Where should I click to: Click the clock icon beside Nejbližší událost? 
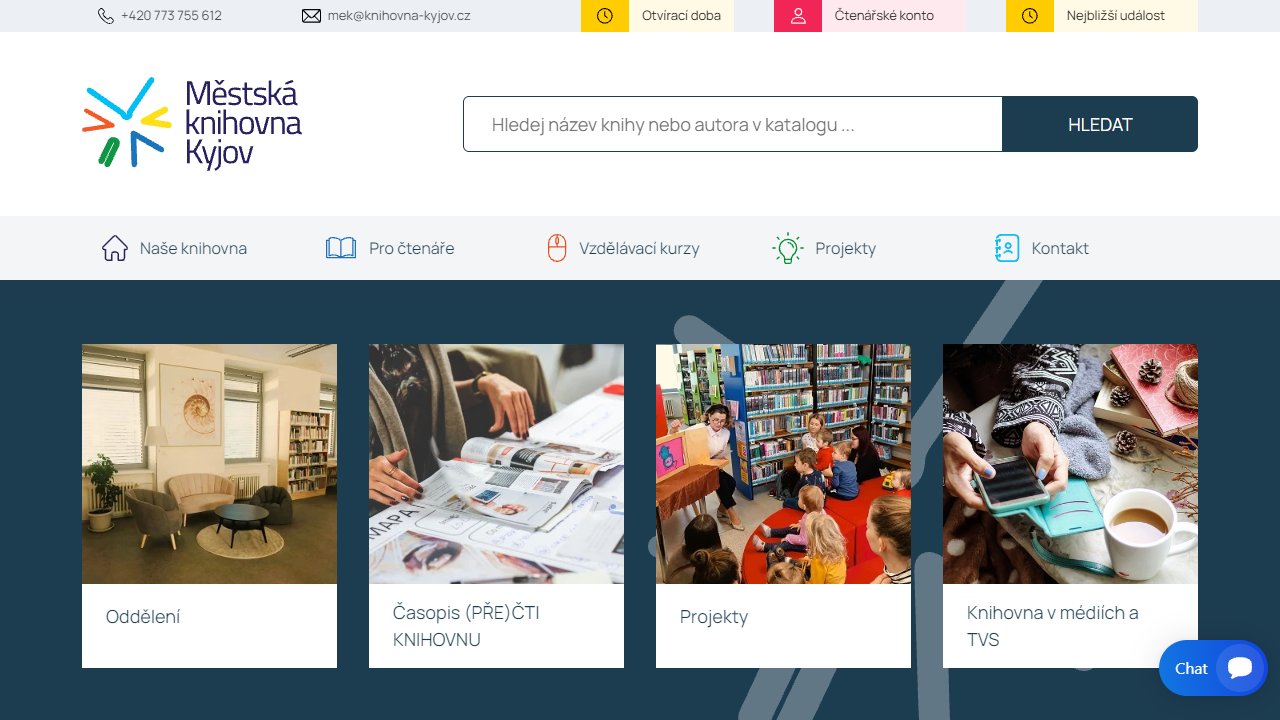(x=1030, y=16)
